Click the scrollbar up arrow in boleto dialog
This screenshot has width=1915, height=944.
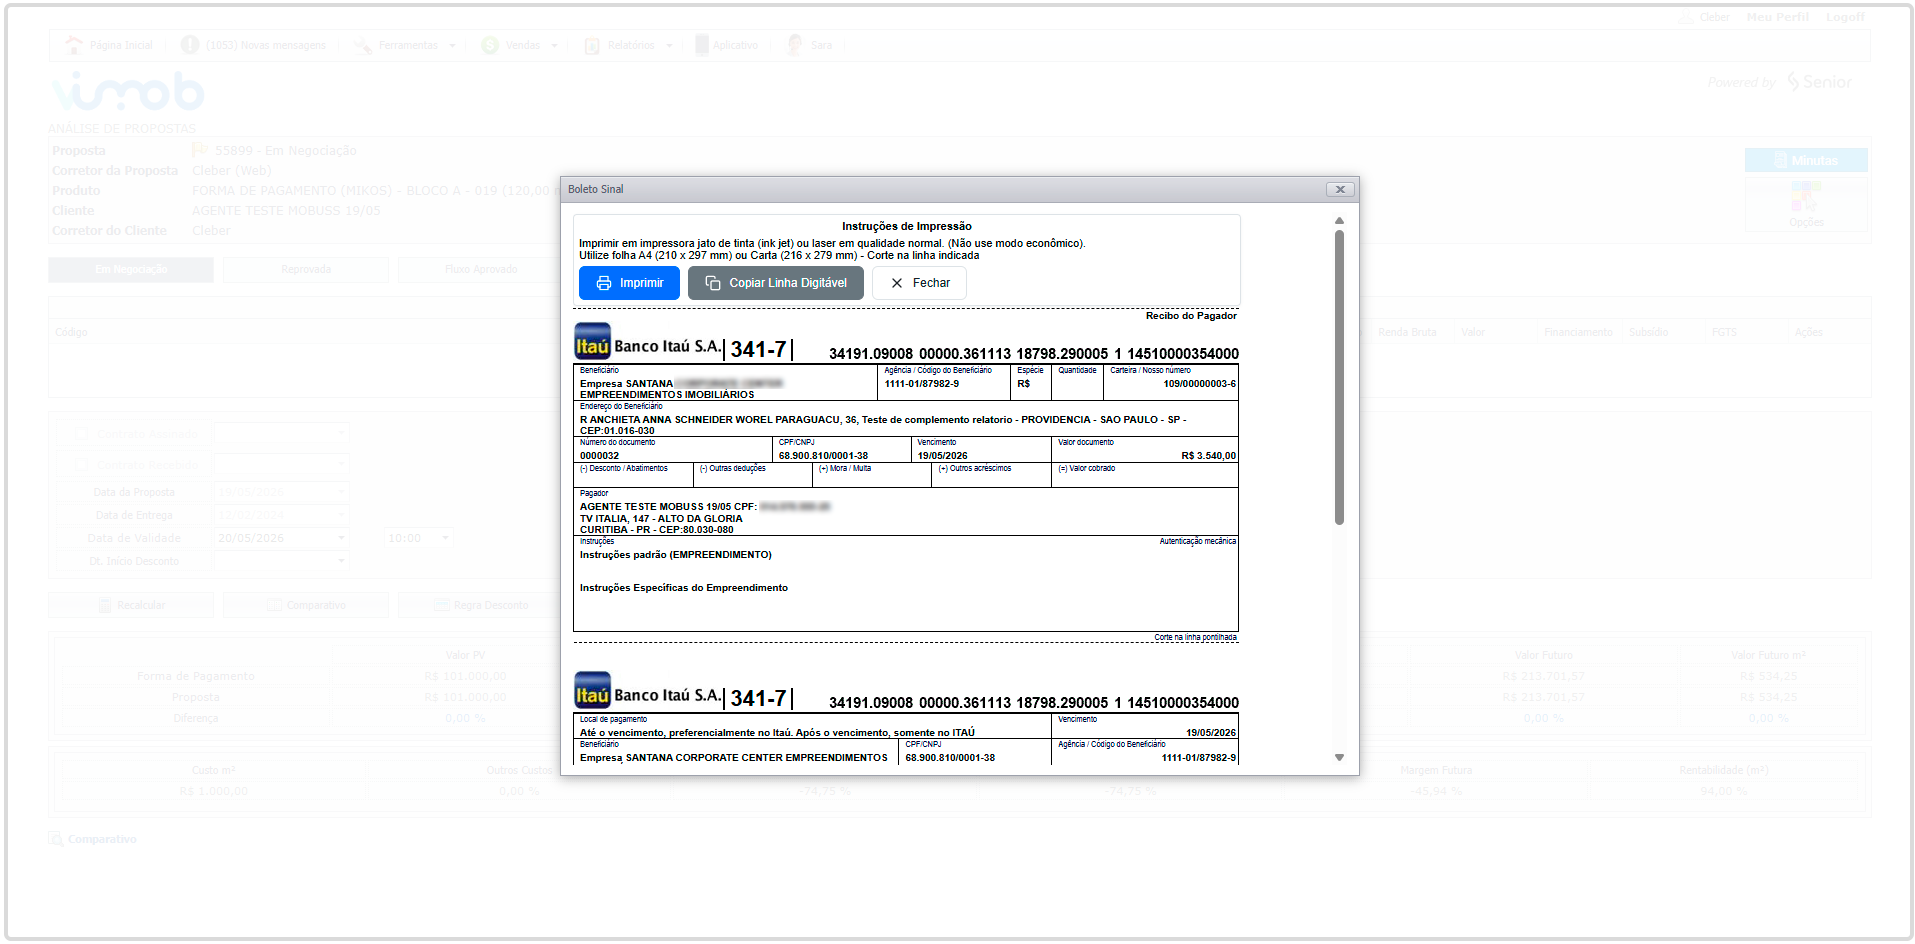pyautogui.click(x=1339, y=221)
